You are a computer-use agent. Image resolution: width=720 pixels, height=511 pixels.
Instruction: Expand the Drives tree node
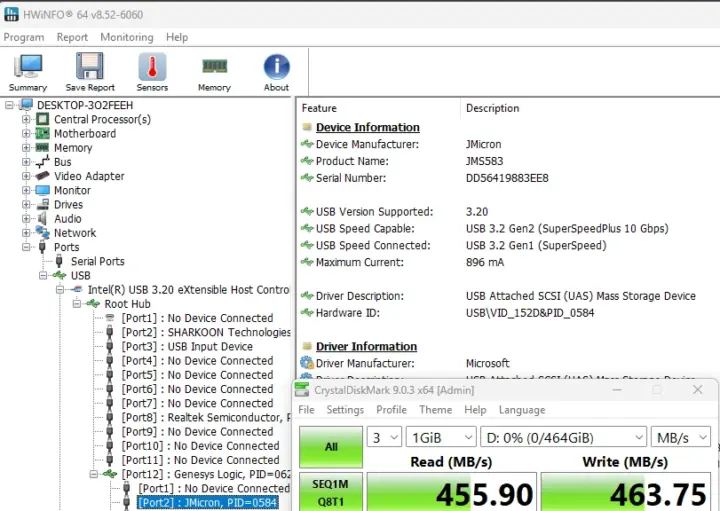coord(26,204)
